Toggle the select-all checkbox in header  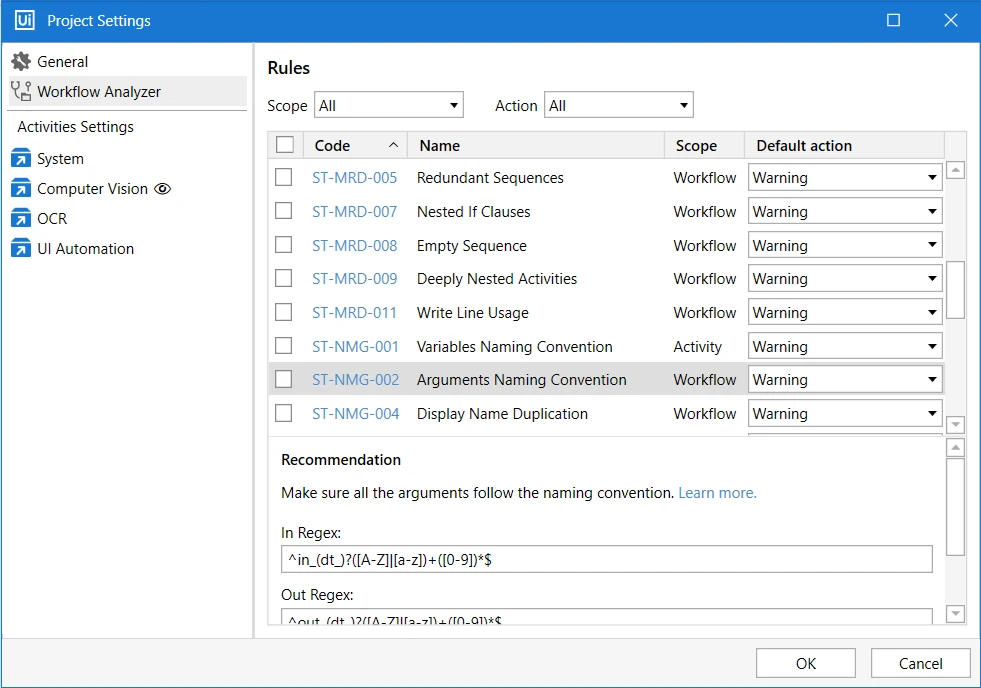point(285,145)
